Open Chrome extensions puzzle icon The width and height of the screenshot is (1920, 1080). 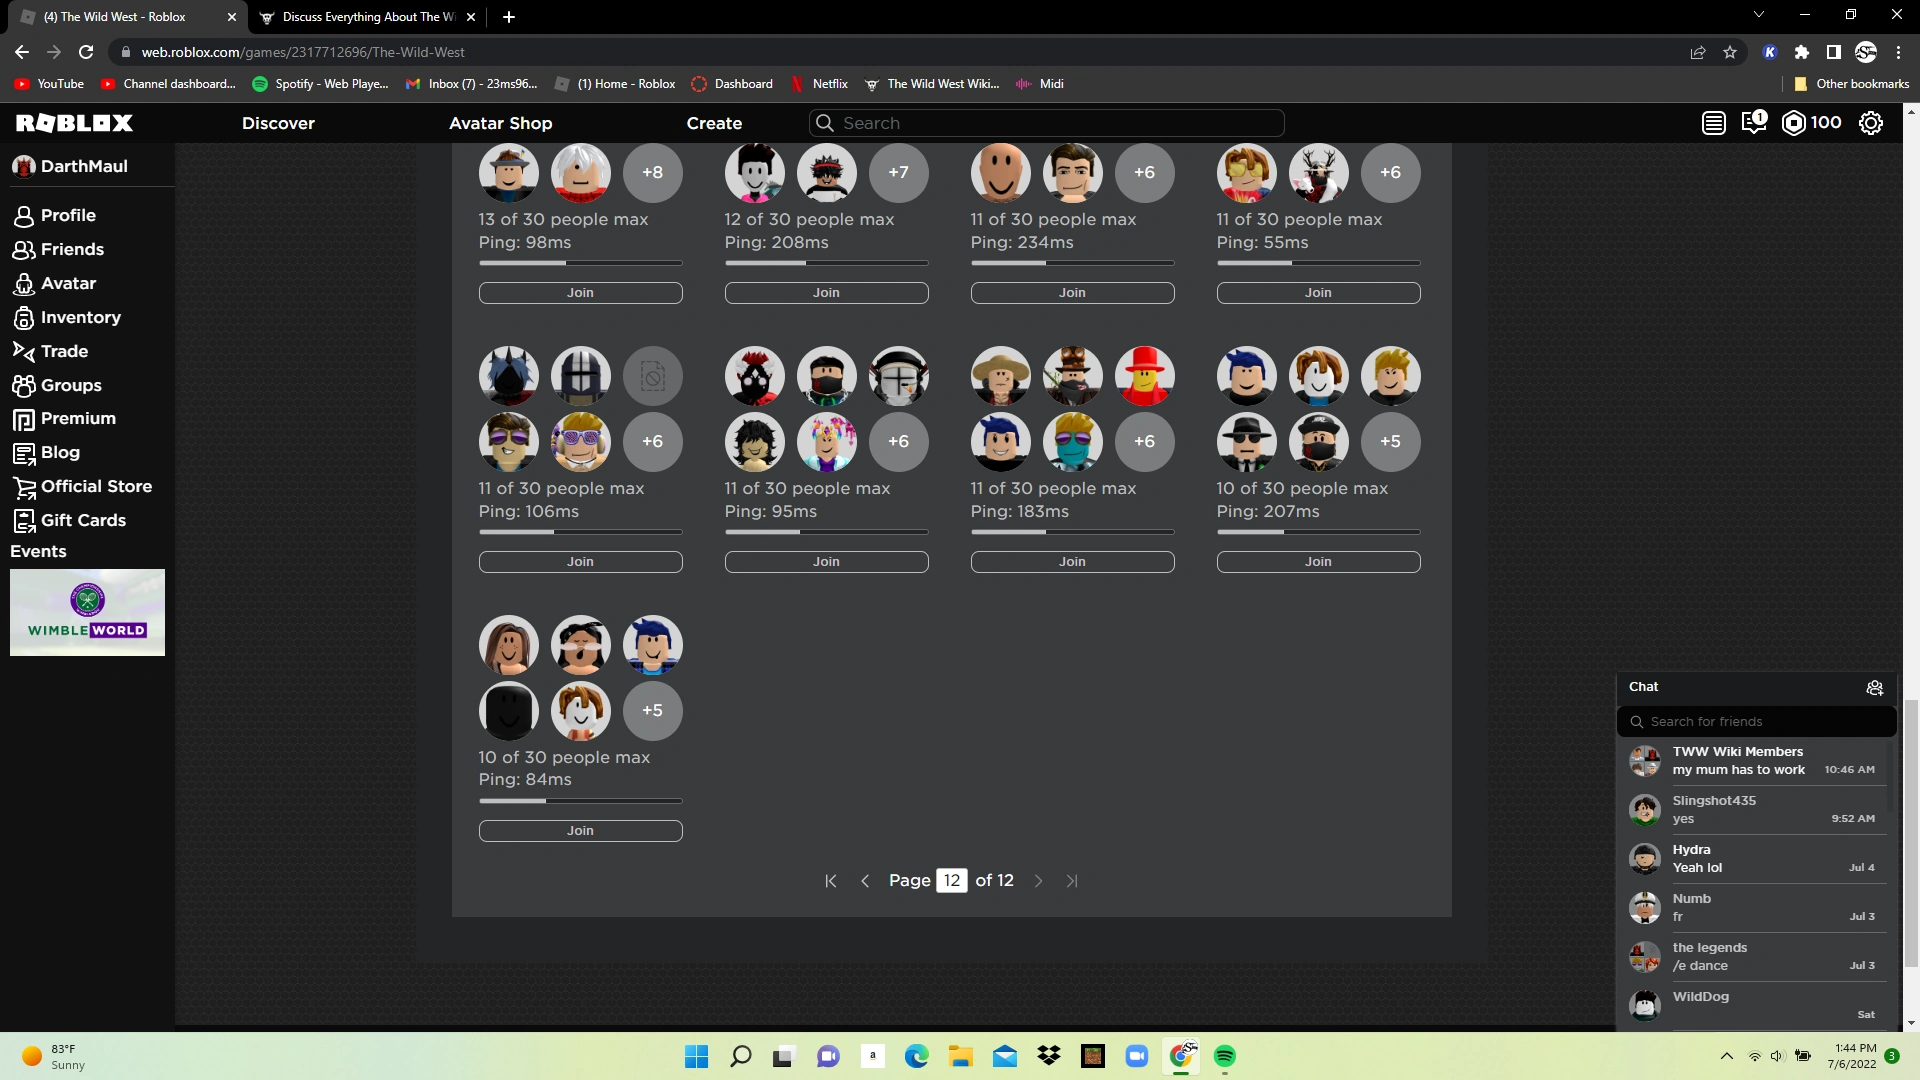pyautogui.click(x=1801, y=52)
